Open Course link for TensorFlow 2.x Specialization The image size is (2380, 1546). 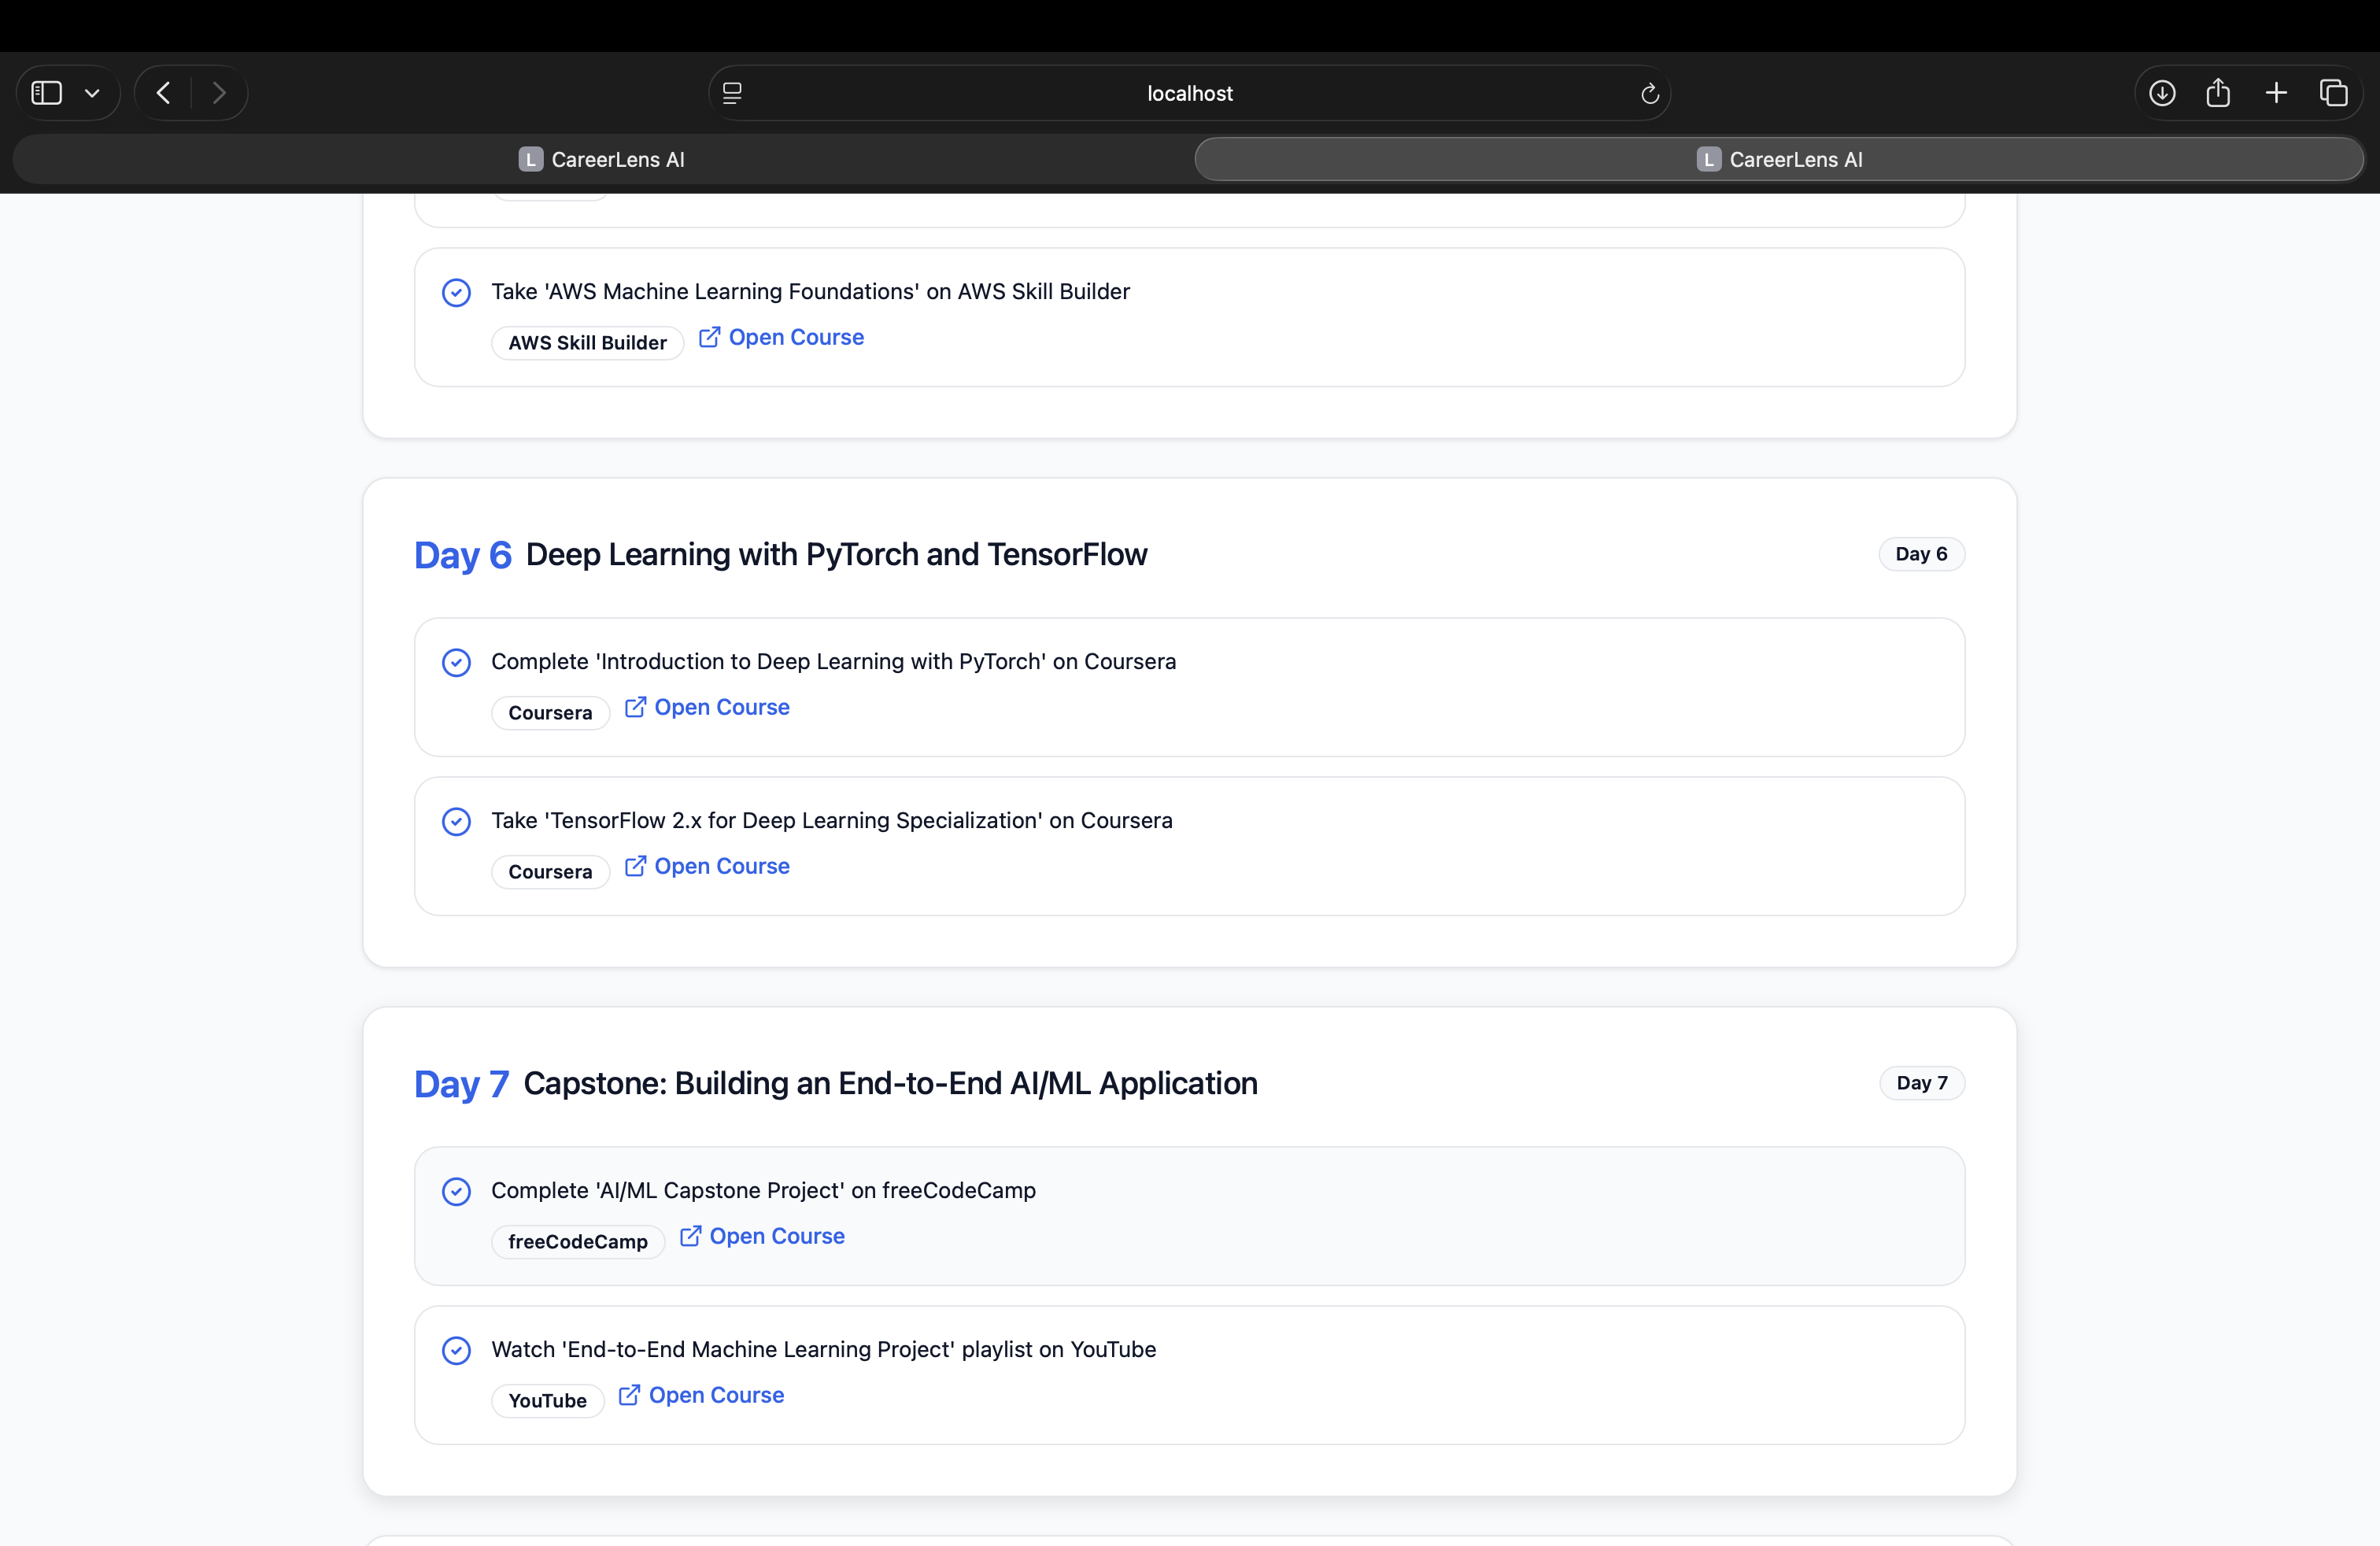click(x=707, y=866)
